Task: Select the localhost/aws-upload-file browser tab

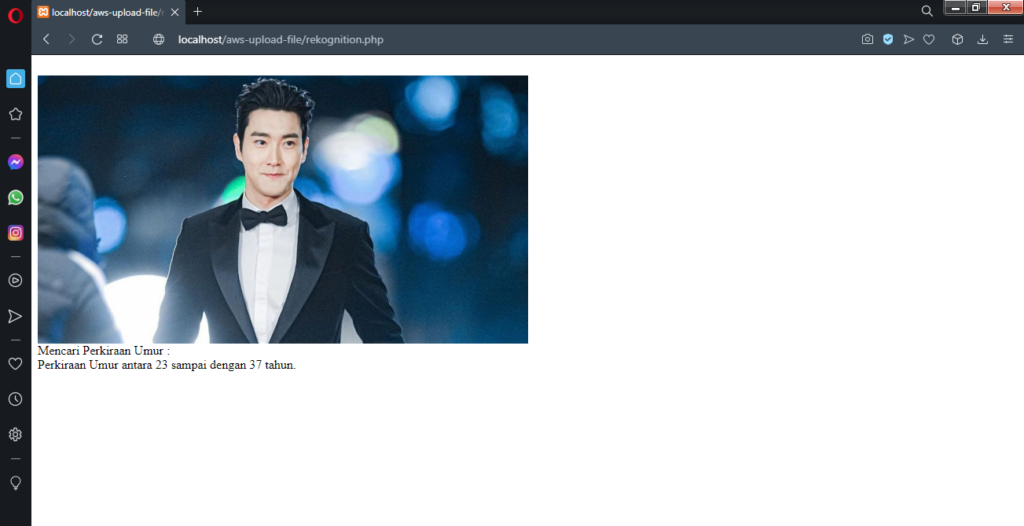Action: [x=108, y=12]
